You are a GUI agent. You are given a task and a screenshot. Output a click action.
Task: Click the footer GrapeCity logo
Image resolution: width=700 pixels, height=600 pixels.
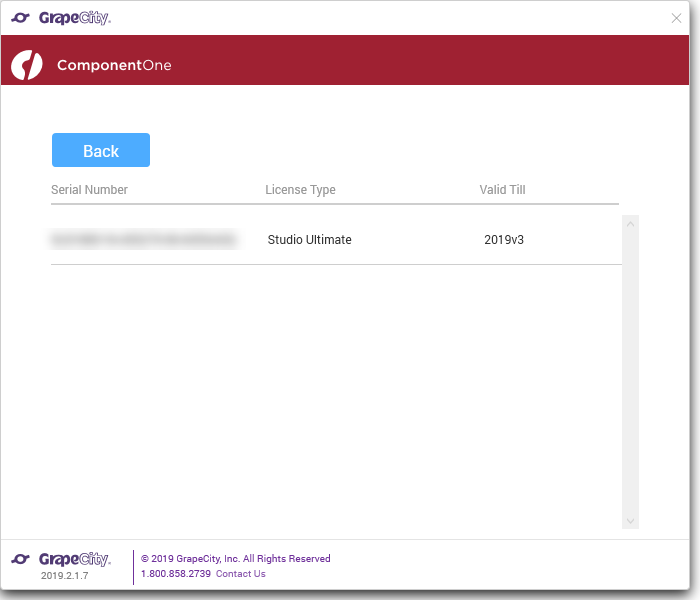[61, 559]
